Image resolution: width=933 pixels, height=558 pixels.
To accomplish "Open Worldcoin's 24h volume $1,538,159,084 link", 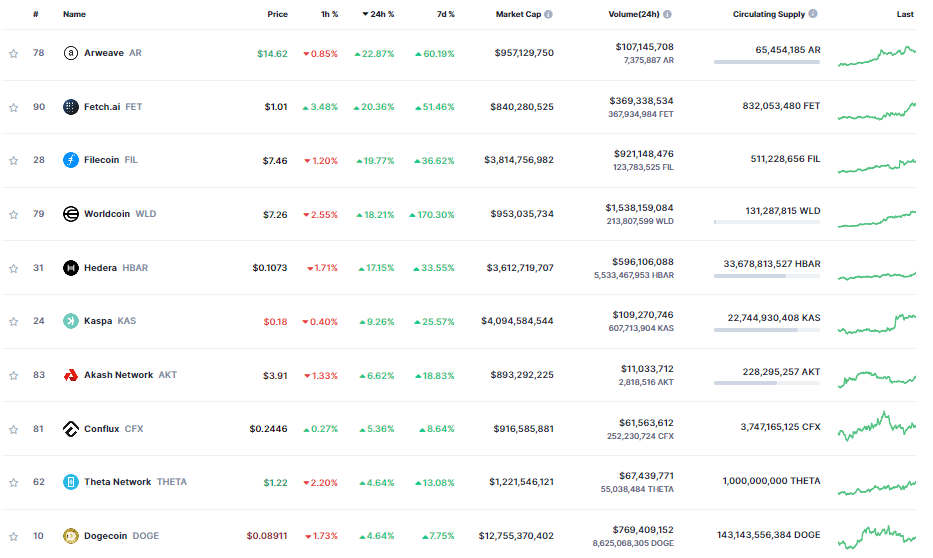I will tap(639, 207).
